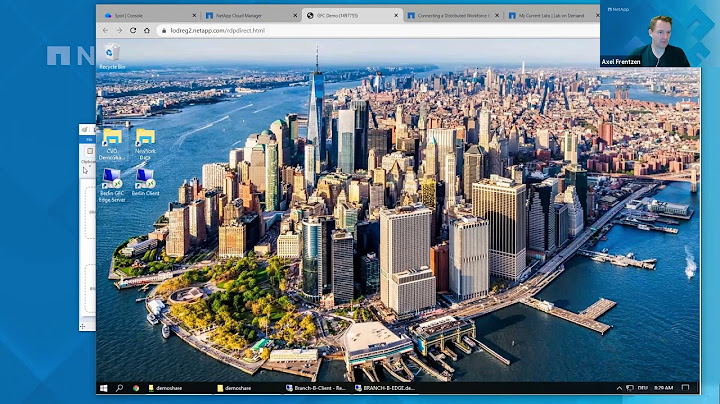Click the Windows Start button
This screenshot has height=404, width=720.
tap(104, 388)
